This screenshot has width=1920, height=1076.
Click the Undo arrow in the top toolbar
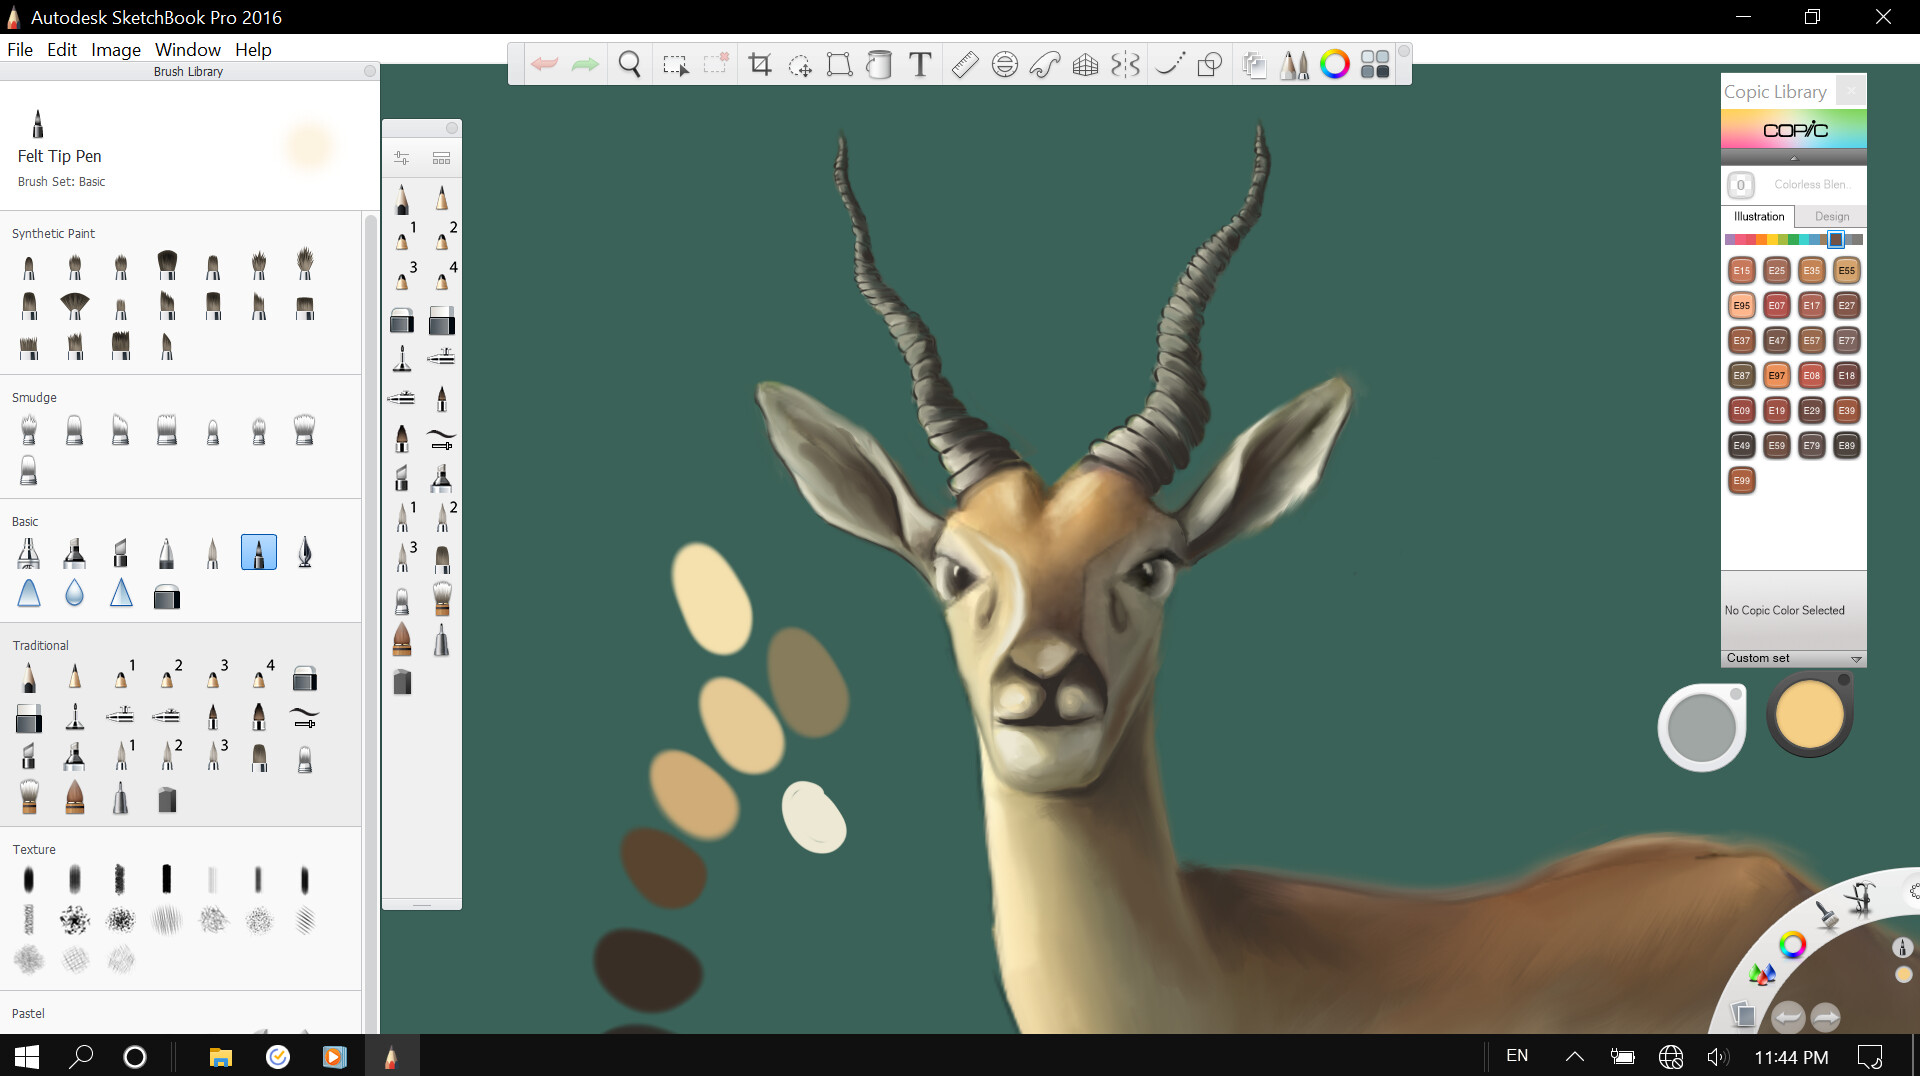pyautogui.click(x=545, y=65)
